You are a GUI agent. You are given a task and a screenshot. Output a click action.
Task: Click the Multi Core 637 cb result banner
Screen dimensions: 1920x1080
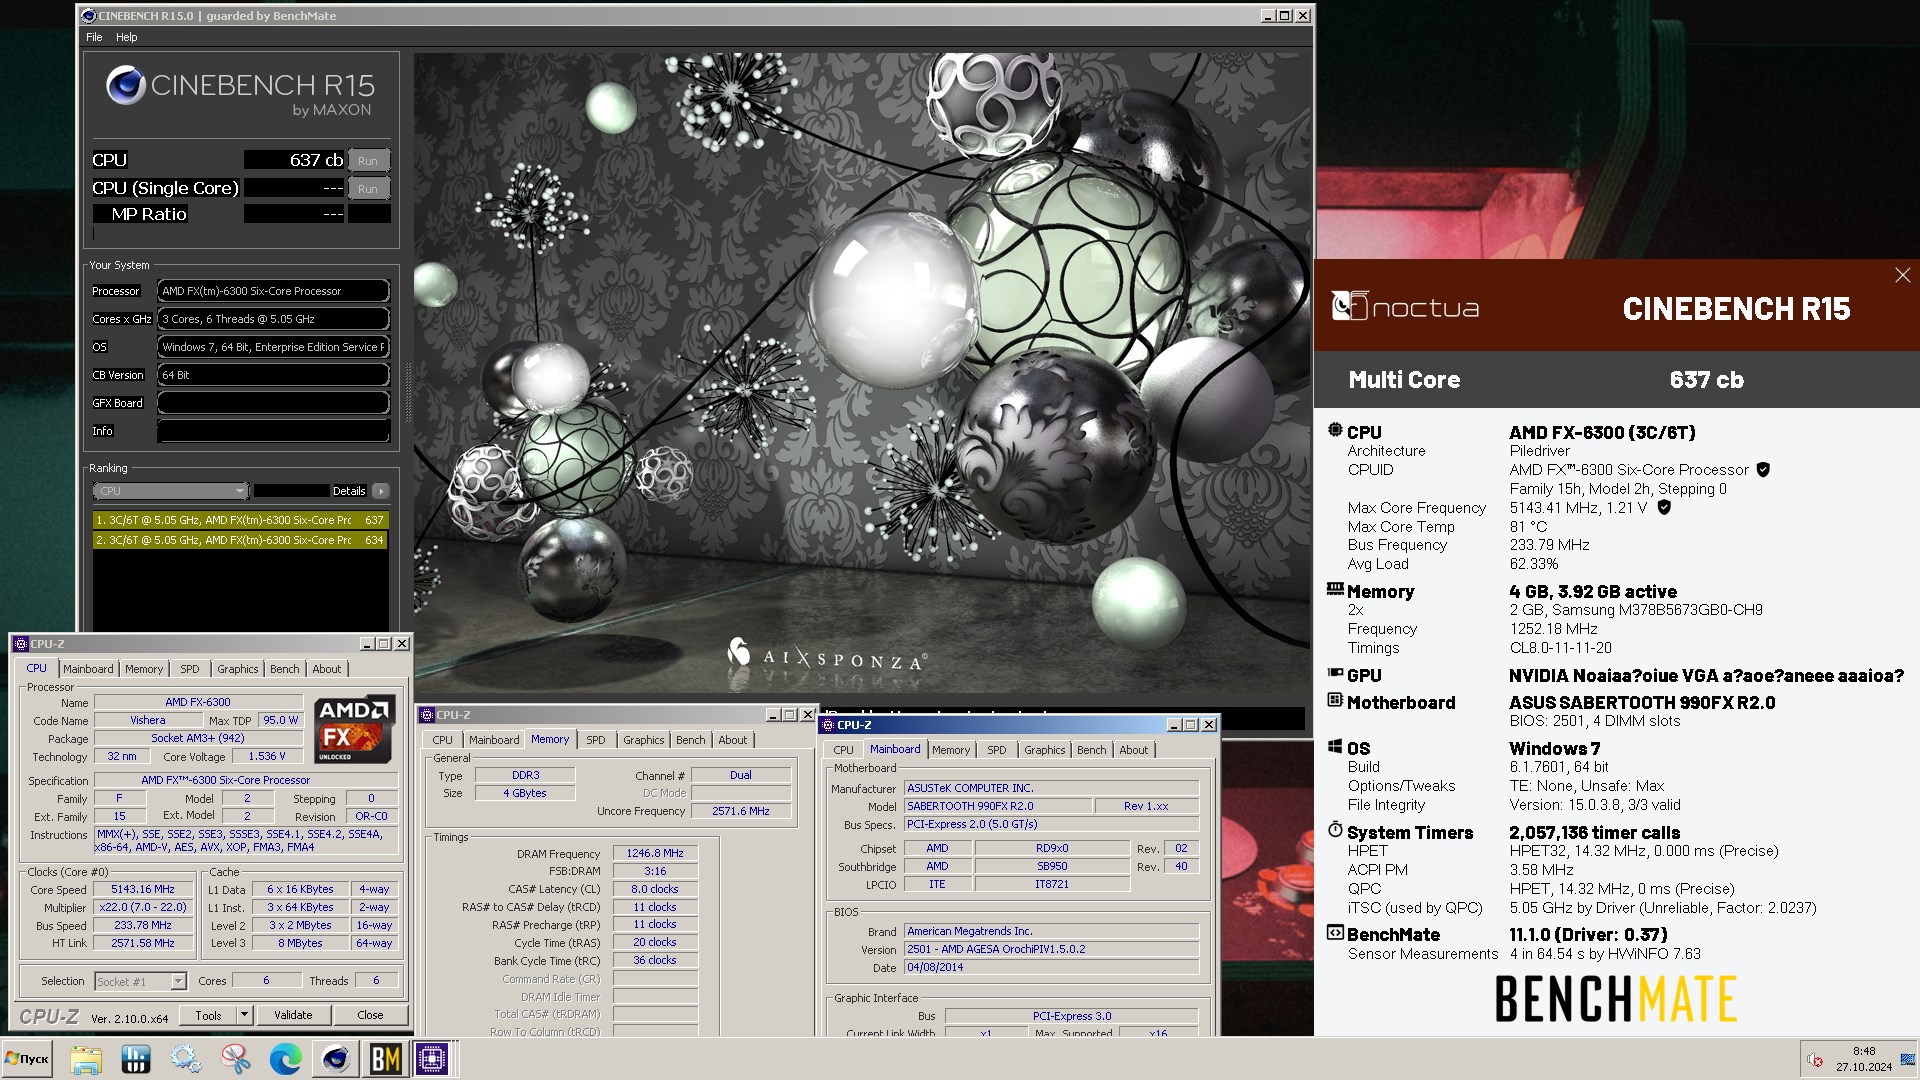tap(1617, 380)
